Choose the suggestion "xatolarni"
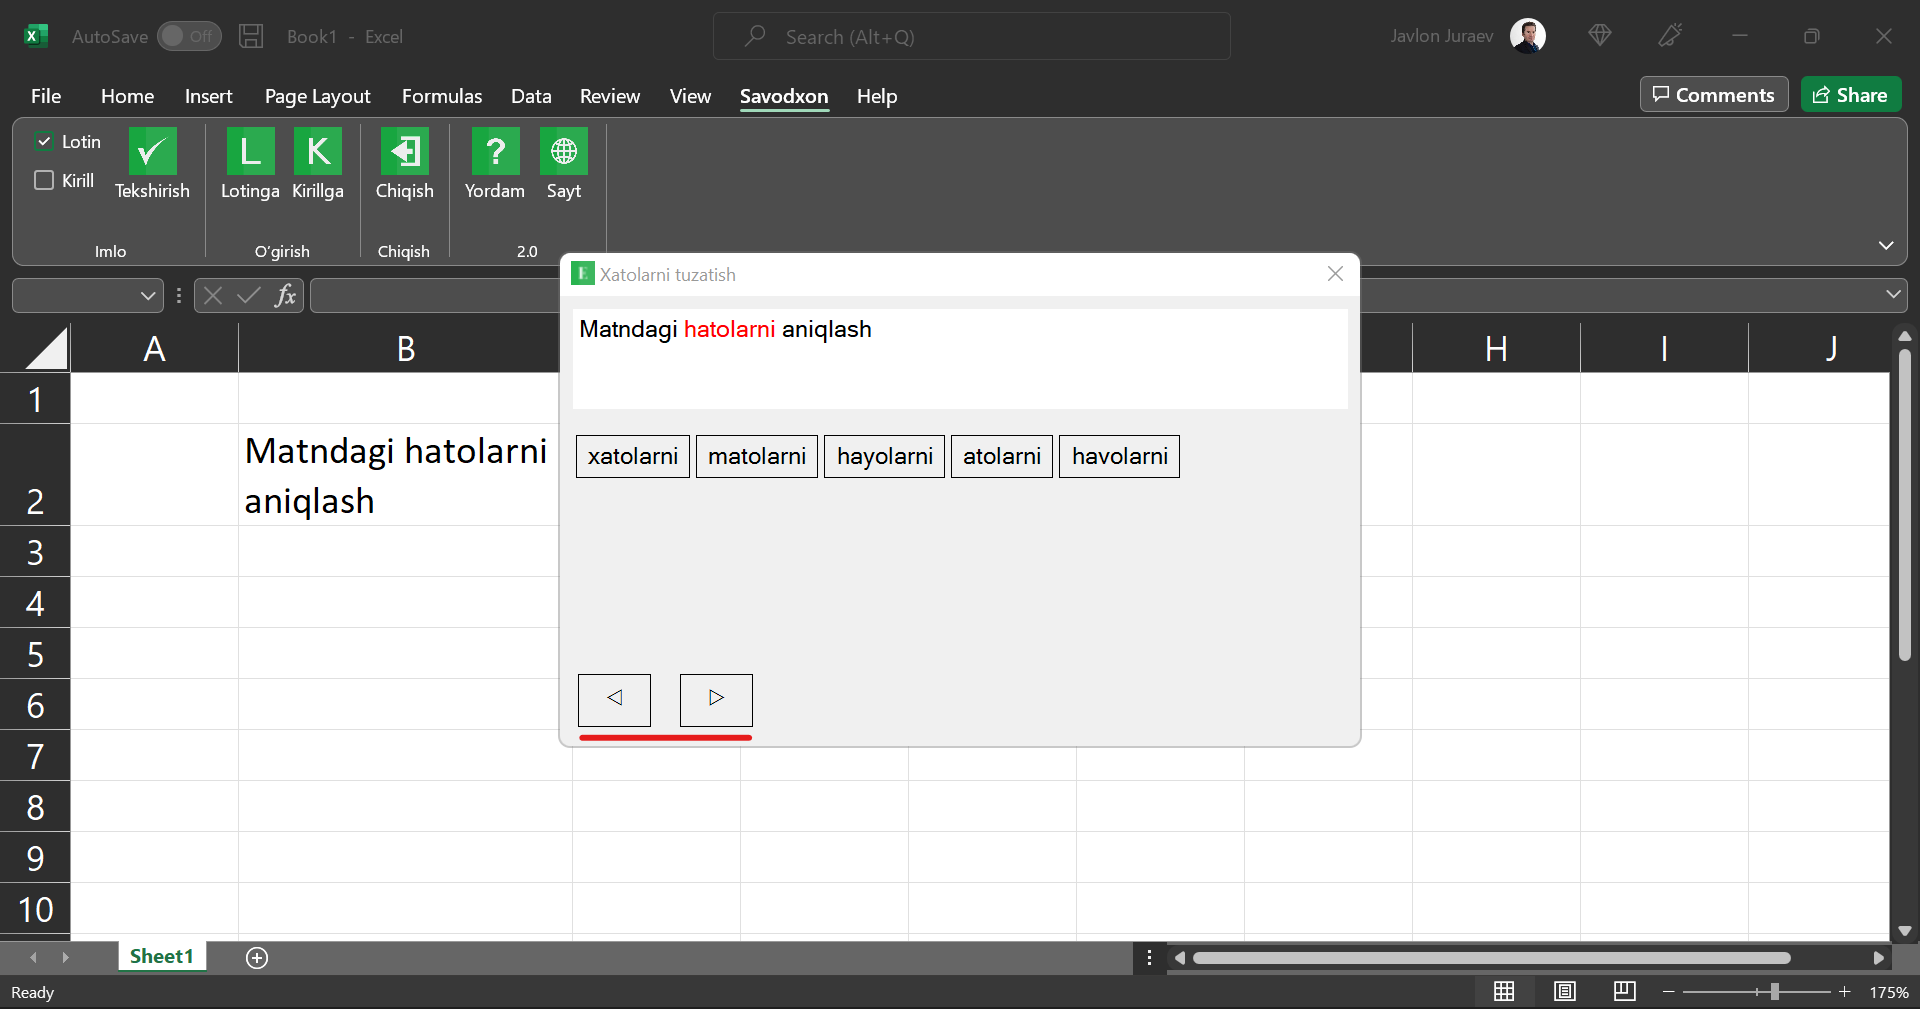This screenshot has height=1009, width=1920. click(633, 457)
